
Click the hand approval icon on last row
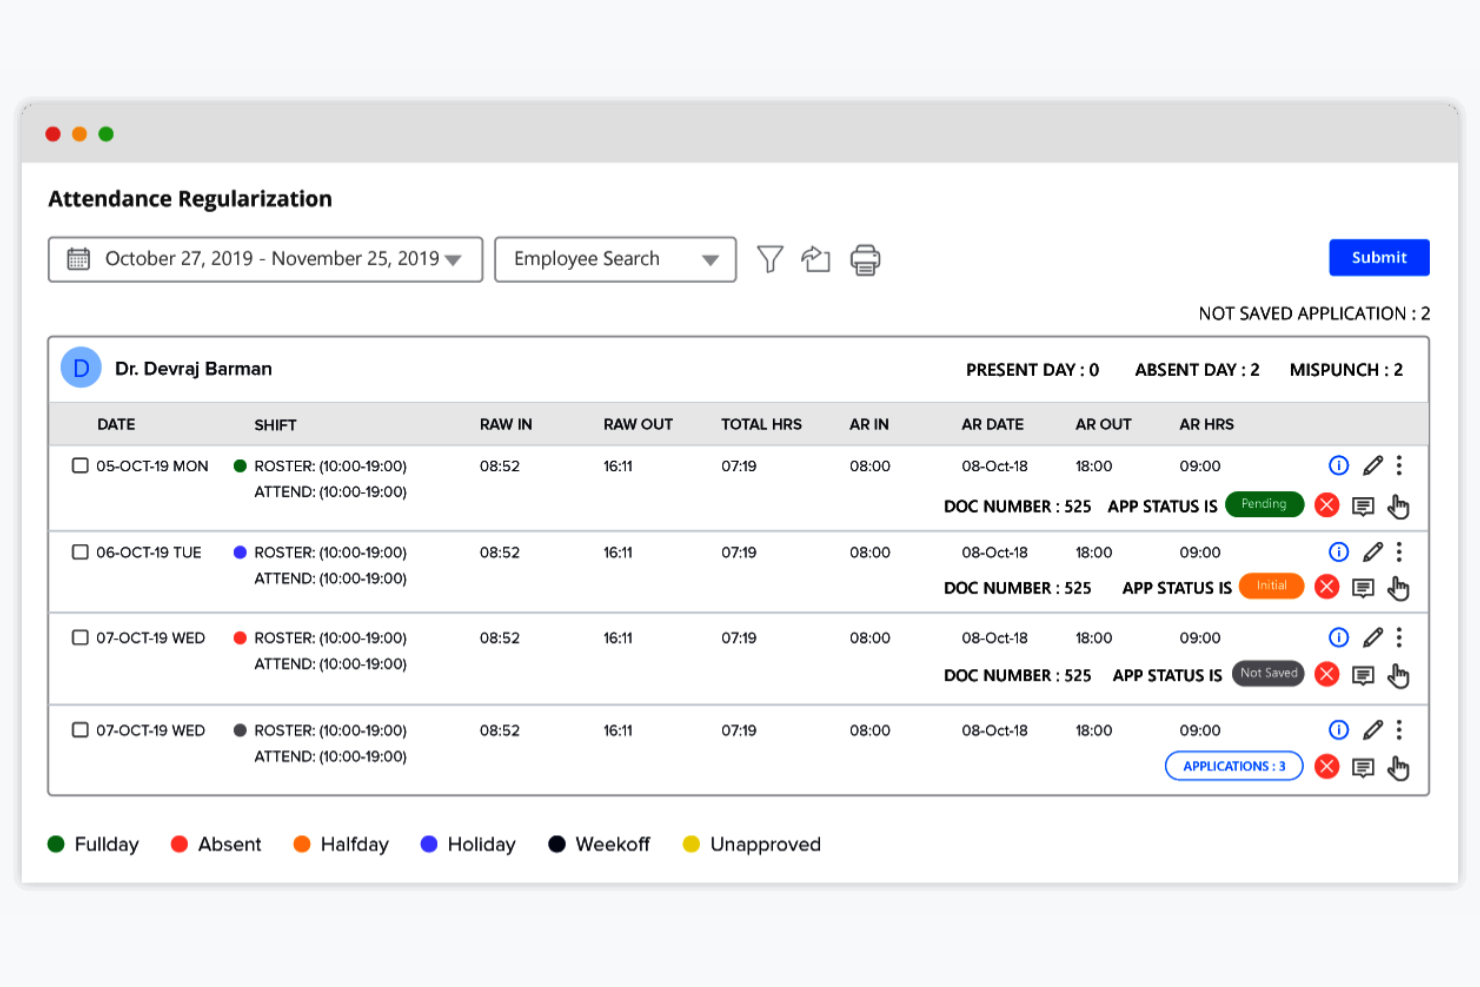(1399, 768)
